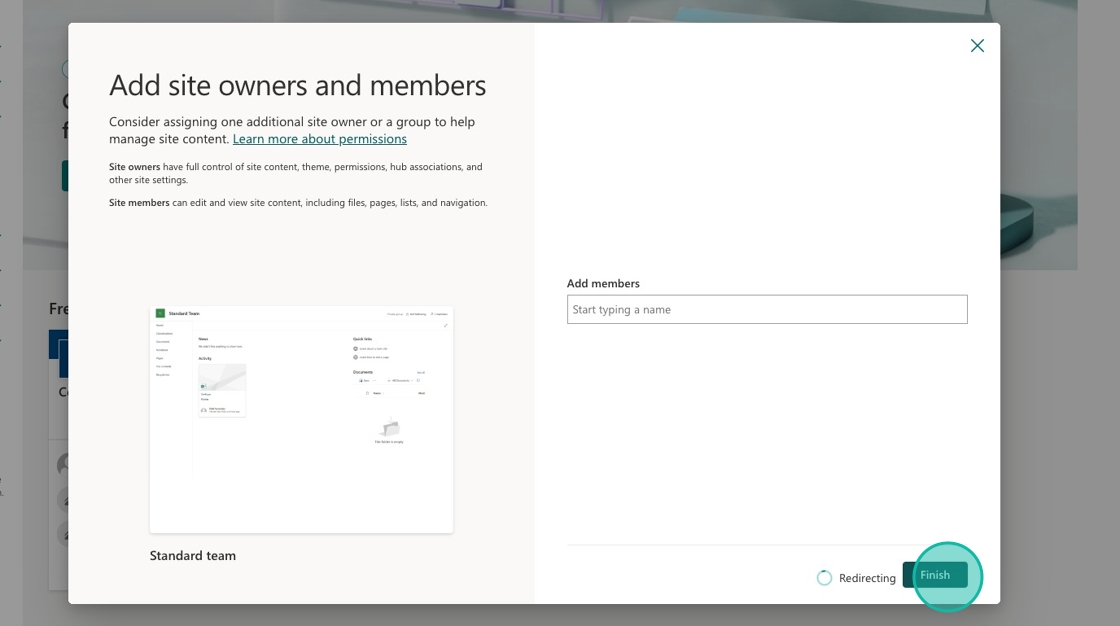Open Learn more about permissions link
The image size is (1120, 626).
tap(319, 139)
